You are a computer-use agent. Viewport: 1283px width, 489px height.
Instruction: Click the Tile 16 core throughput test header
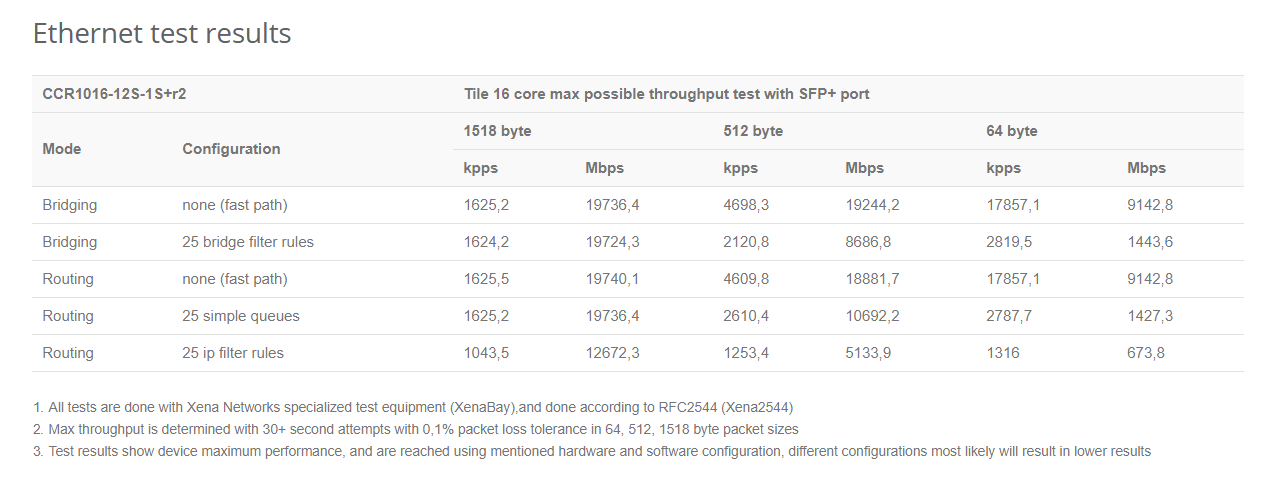[x=666, y=94]
